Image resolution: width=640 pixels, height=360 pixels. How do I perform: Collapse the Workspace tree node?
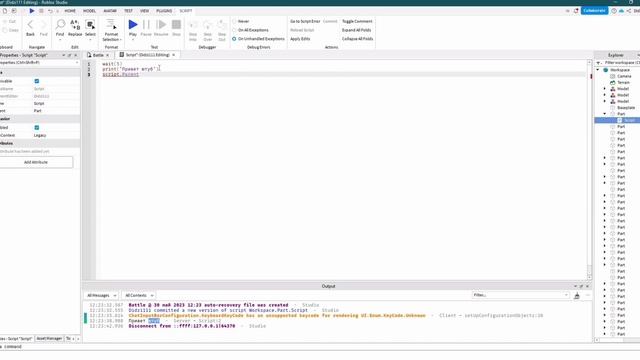(x=598, y=70)
